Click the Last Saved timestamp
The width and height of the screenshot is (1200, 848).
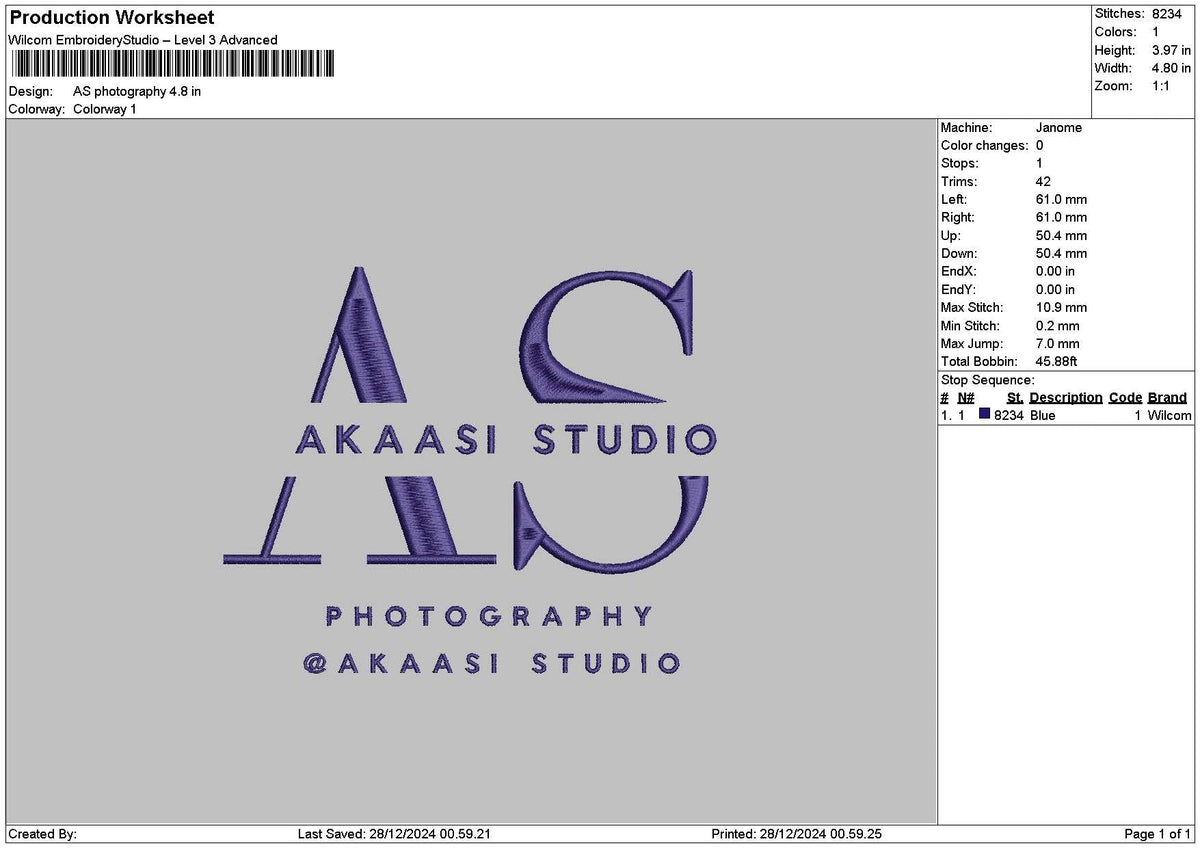(394, 834)
